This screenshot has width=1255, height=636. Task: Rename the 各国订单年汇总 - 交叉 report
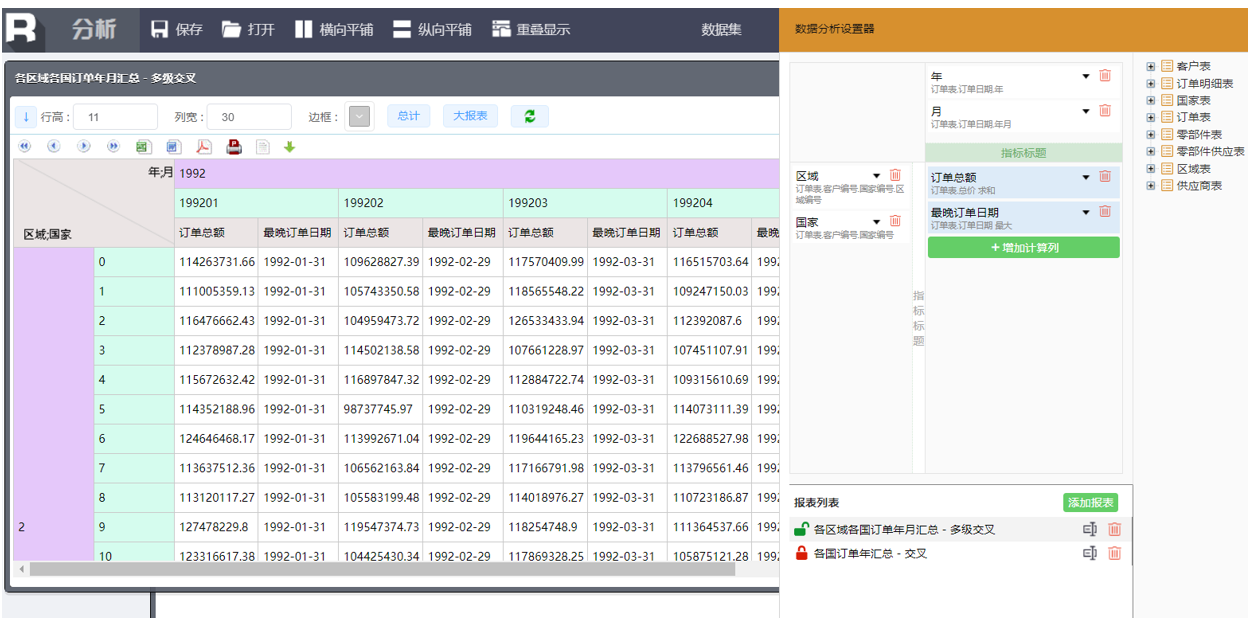click(1090, 553)
